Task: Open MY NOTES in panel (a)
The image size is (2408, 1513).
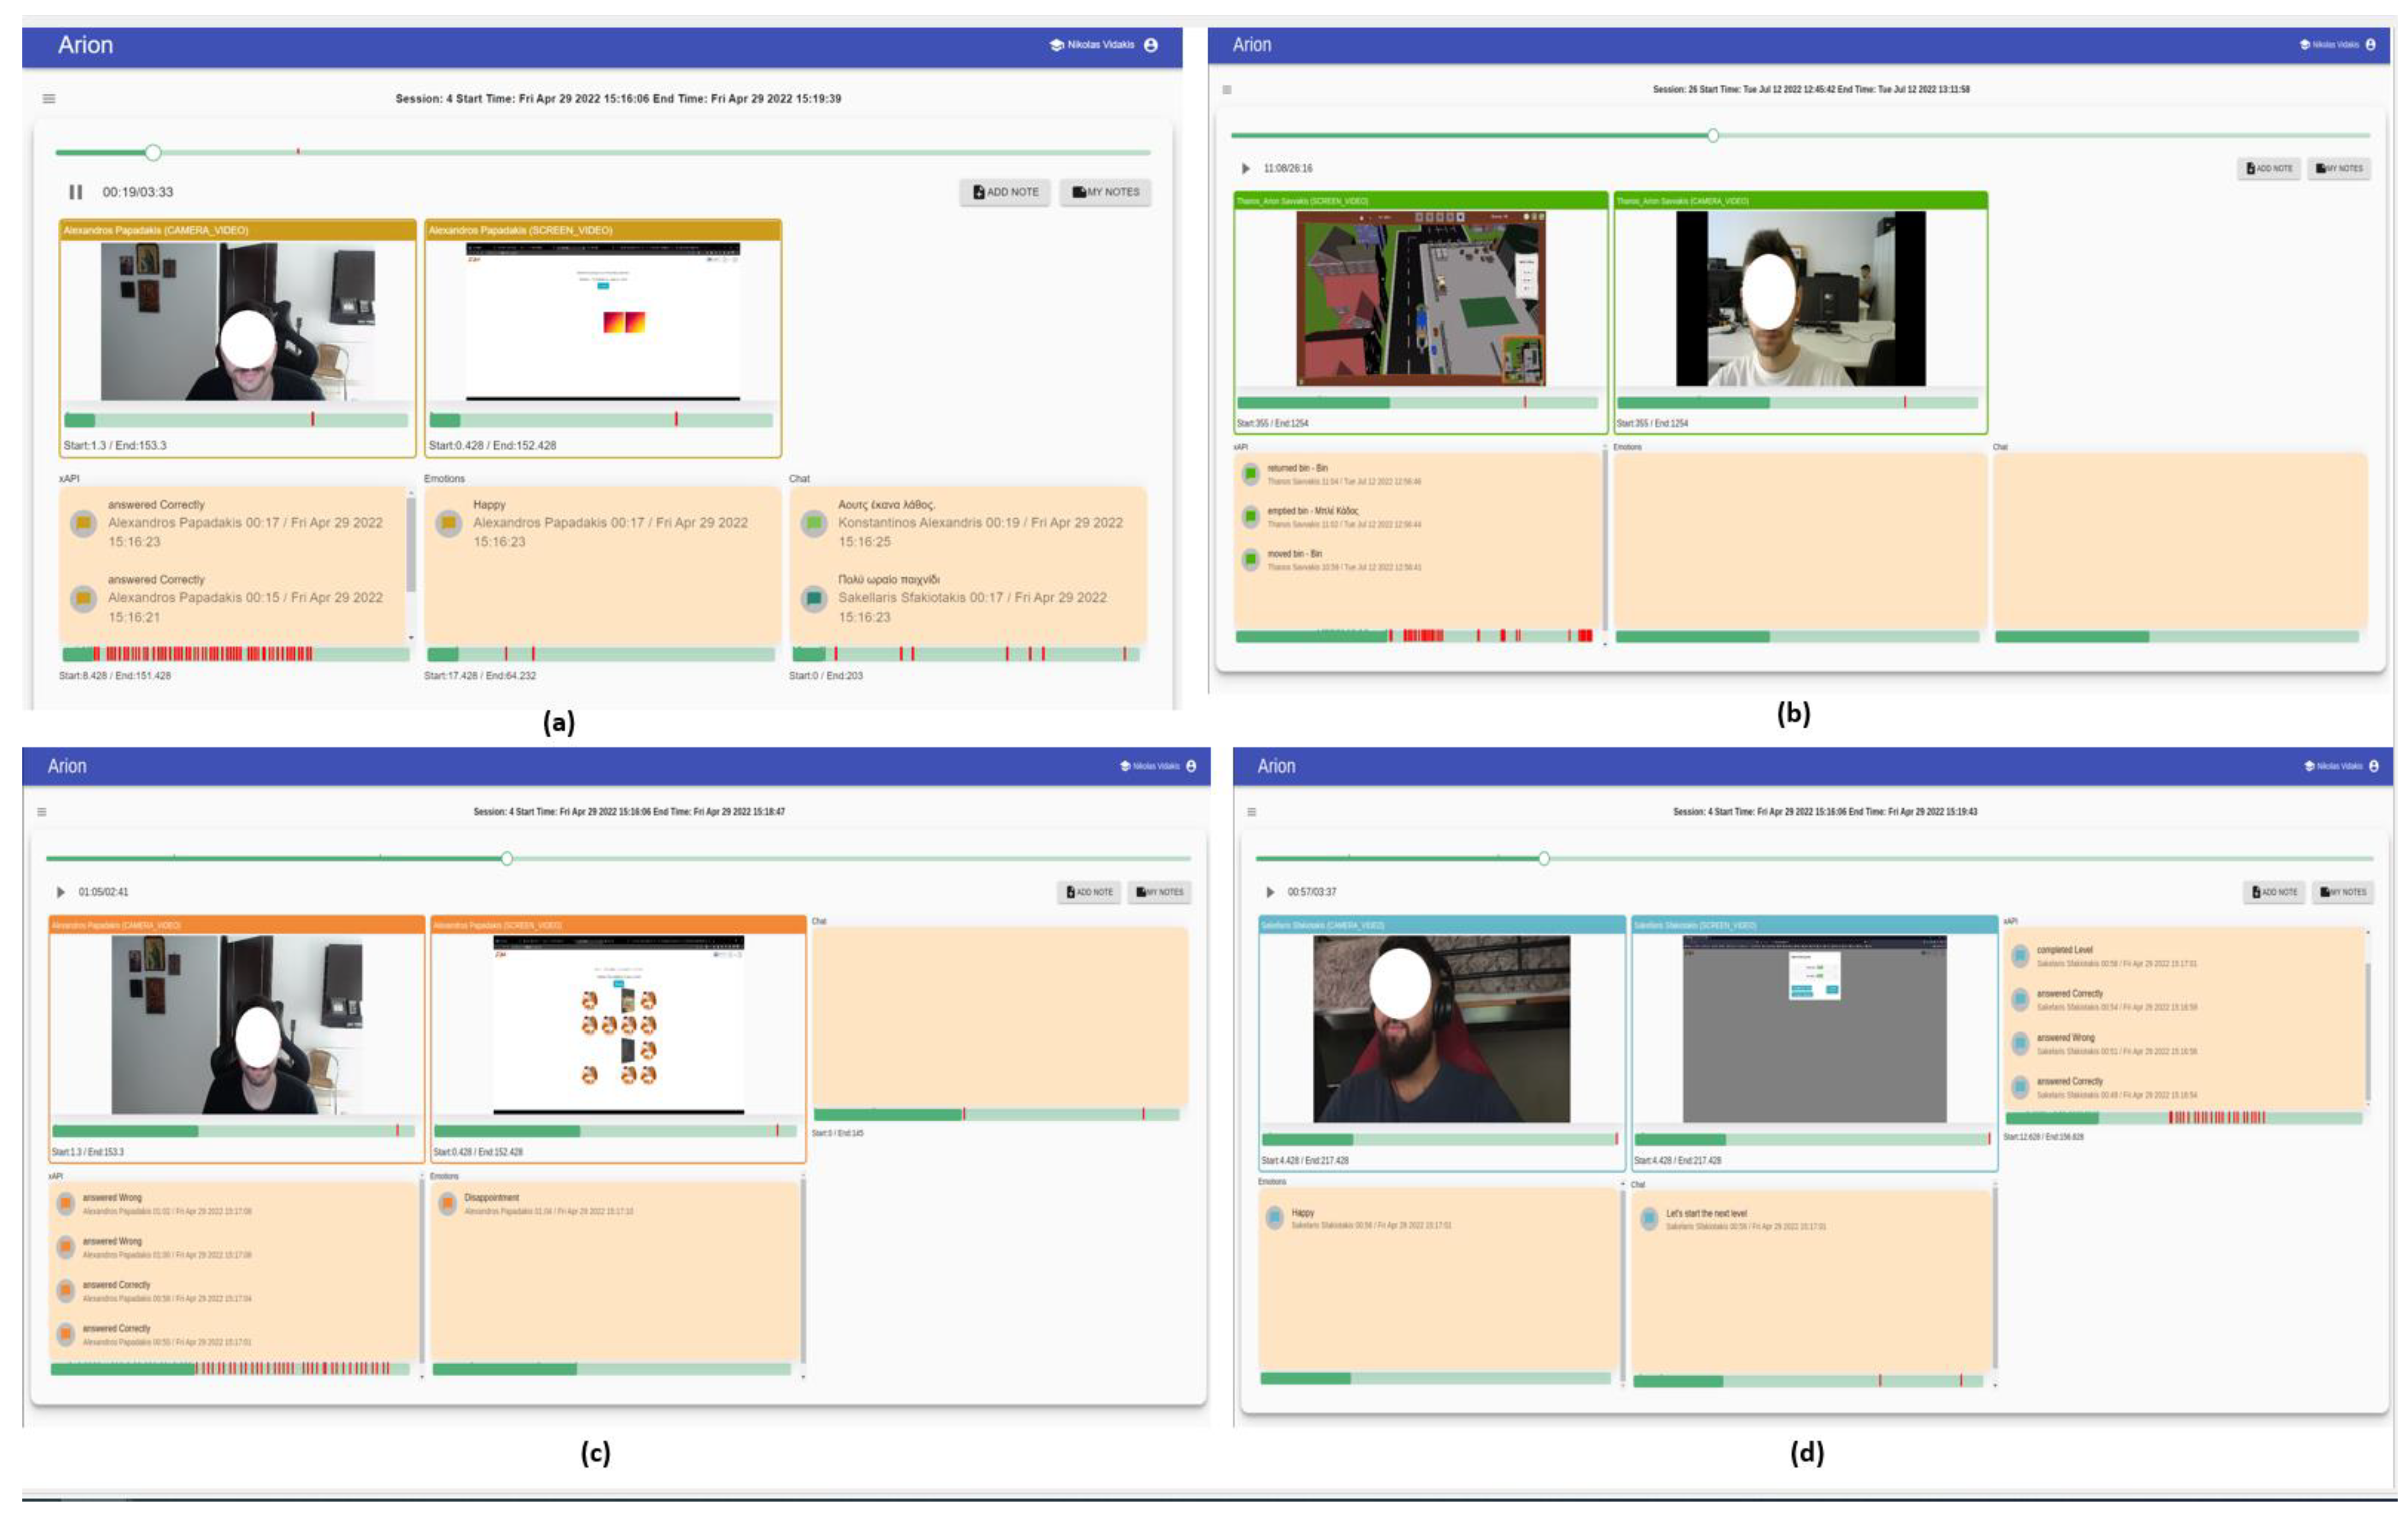Action: tap(1105, 192)
